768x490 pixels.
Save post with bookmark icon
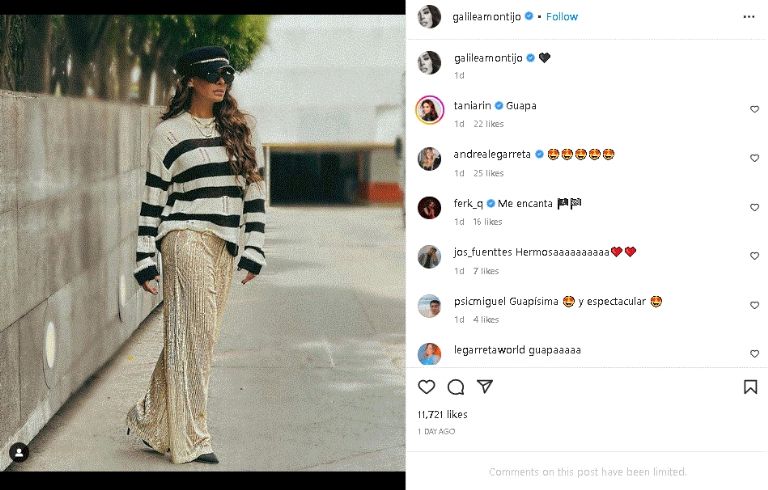pyautogui.click(x=750, y=387)
